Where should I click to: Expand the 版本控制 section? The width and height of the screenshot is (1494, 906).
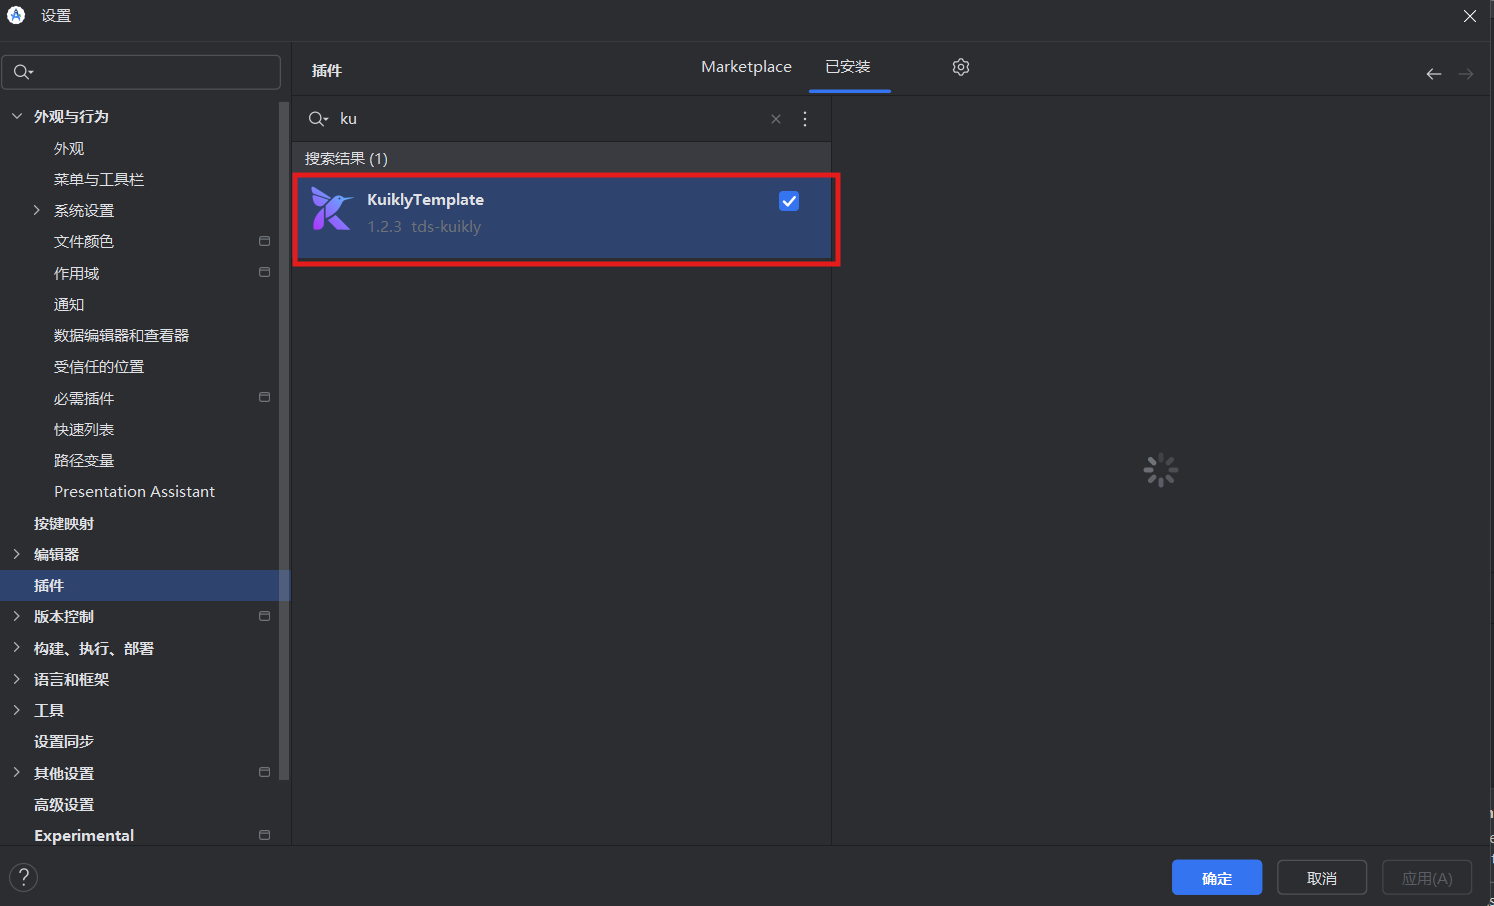17,616
